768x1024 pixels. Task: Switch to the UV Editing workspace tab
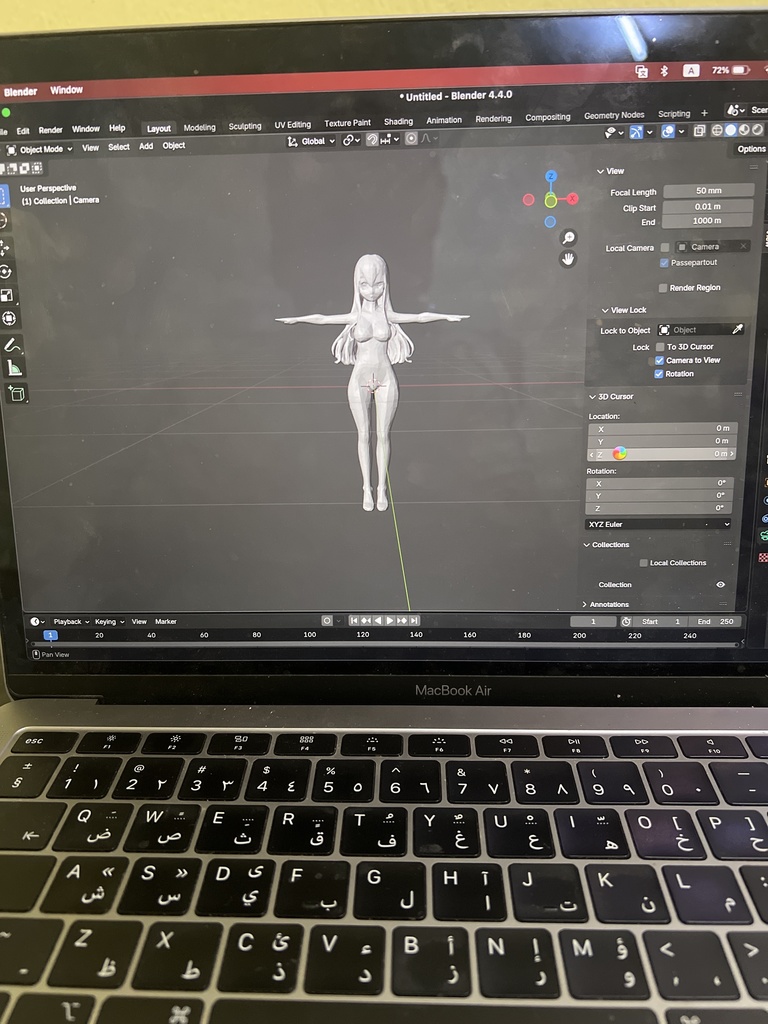point(293,124)
